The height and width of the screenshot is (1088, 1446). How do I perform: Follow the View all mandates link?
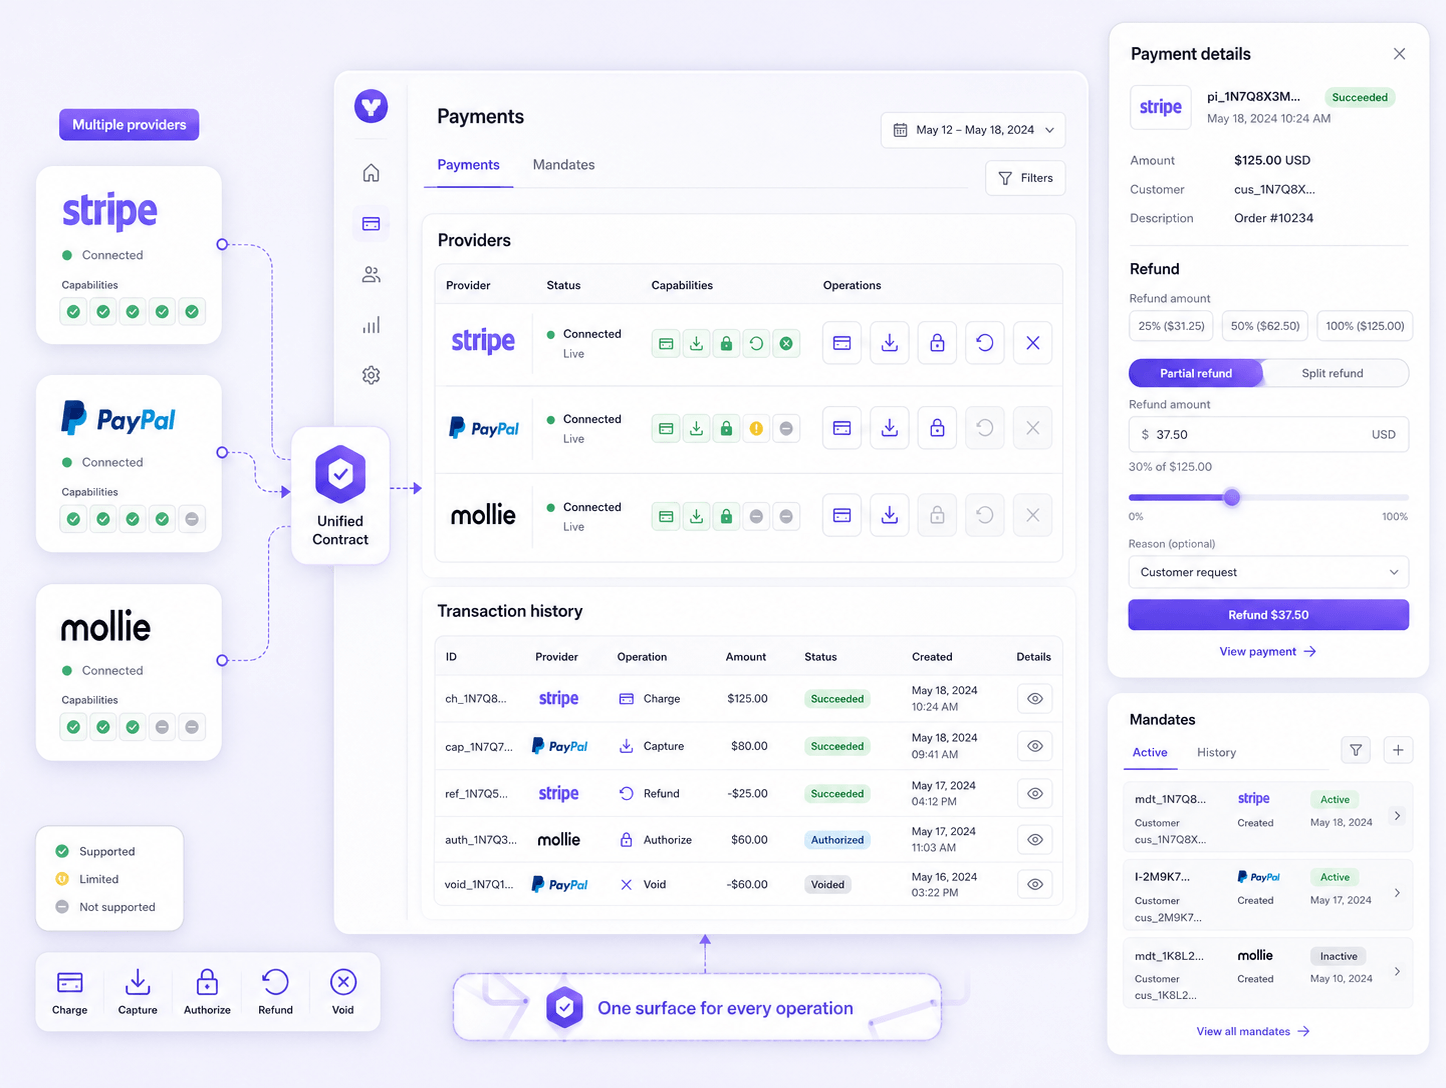pyautogui.click(x=1253, y=1031)
